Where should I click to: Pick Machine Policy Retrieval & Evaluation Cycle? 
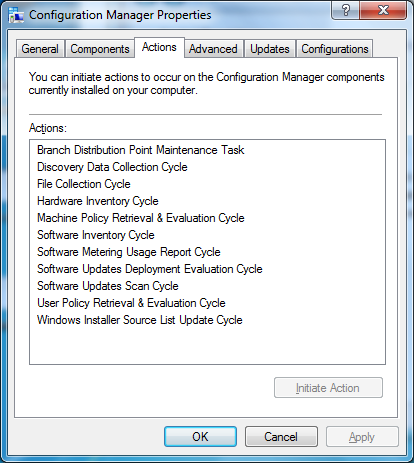pyautogui.click(x=141, y=218)
